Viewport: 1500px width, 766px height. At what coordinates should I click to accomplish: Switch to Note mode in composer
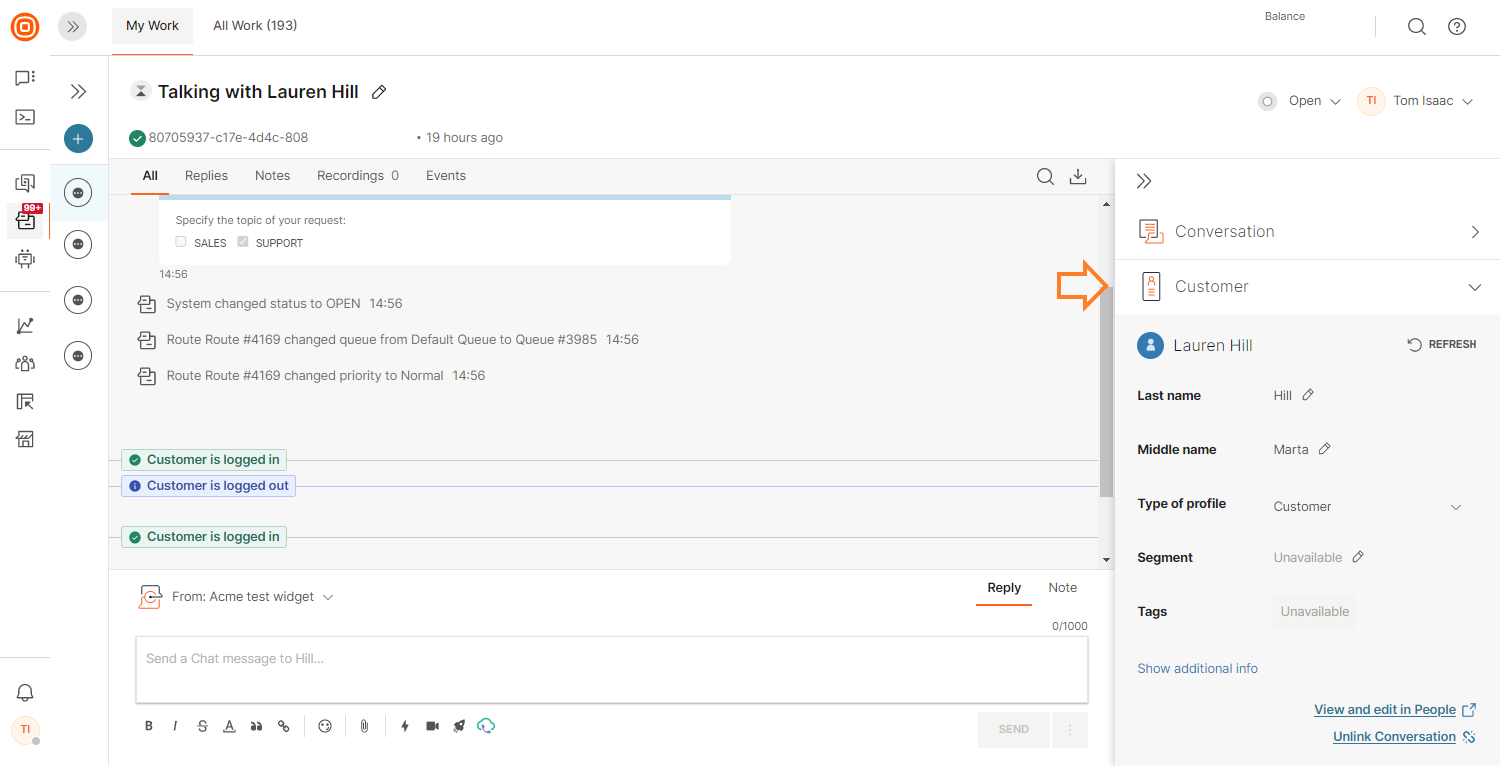click(x=1062, y=588)
